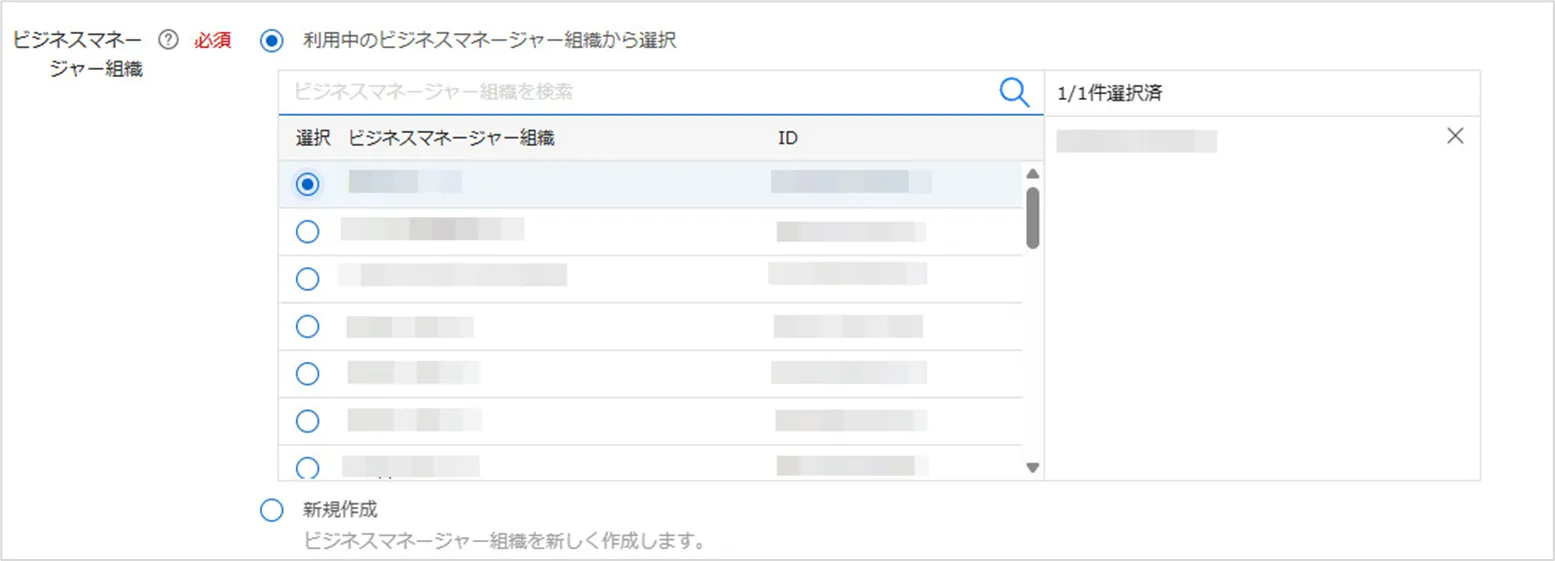This screenshot has width=1555, height=561.
Task: Pick the fourth organization's radio button
Action: point(308,326)
